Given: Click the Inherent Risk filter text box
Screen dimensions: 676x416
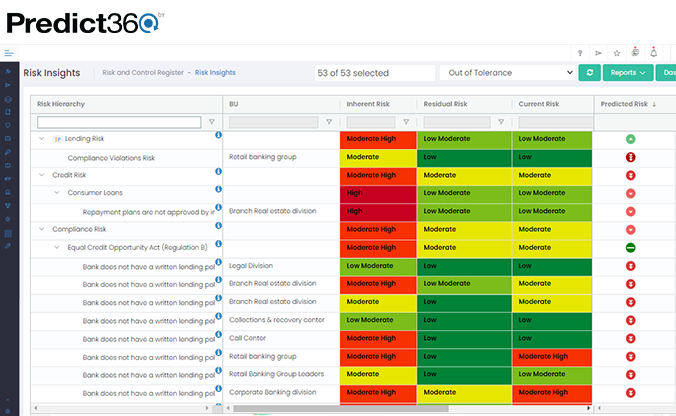Looking at the screenshot, I should [371, 122].
